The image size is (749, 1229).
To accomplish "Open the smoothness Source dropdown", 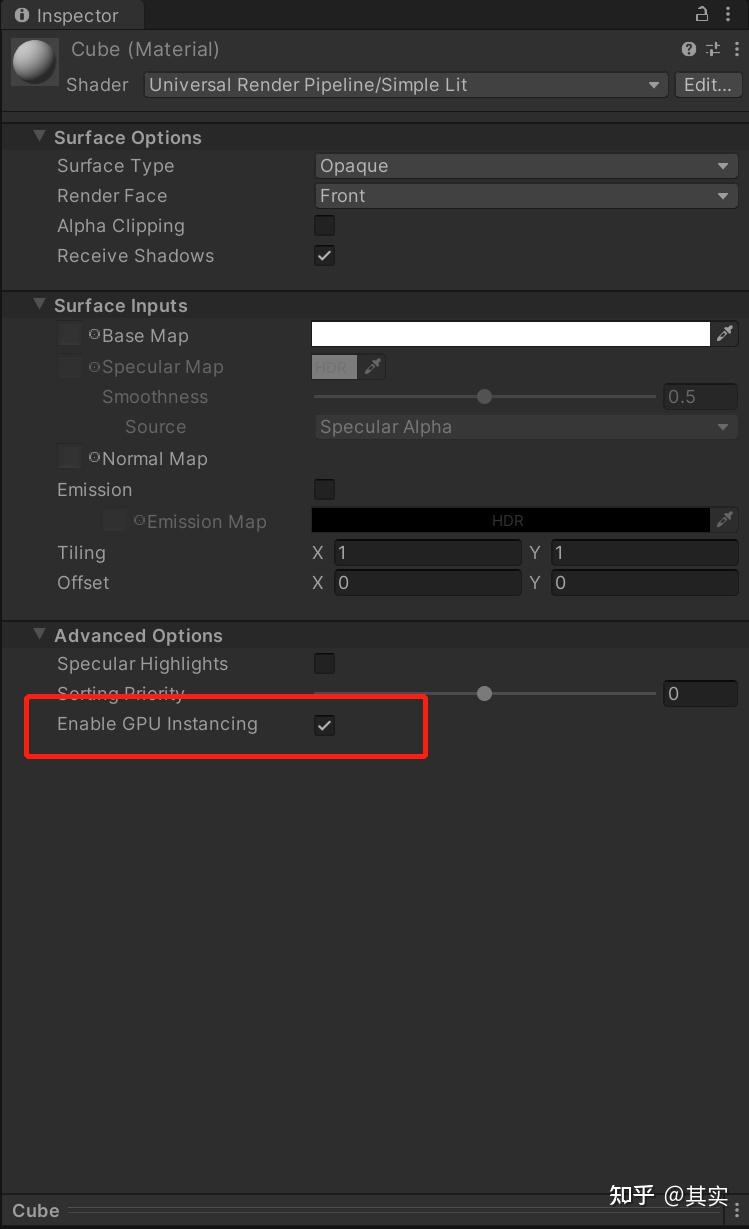I will 525,426.
